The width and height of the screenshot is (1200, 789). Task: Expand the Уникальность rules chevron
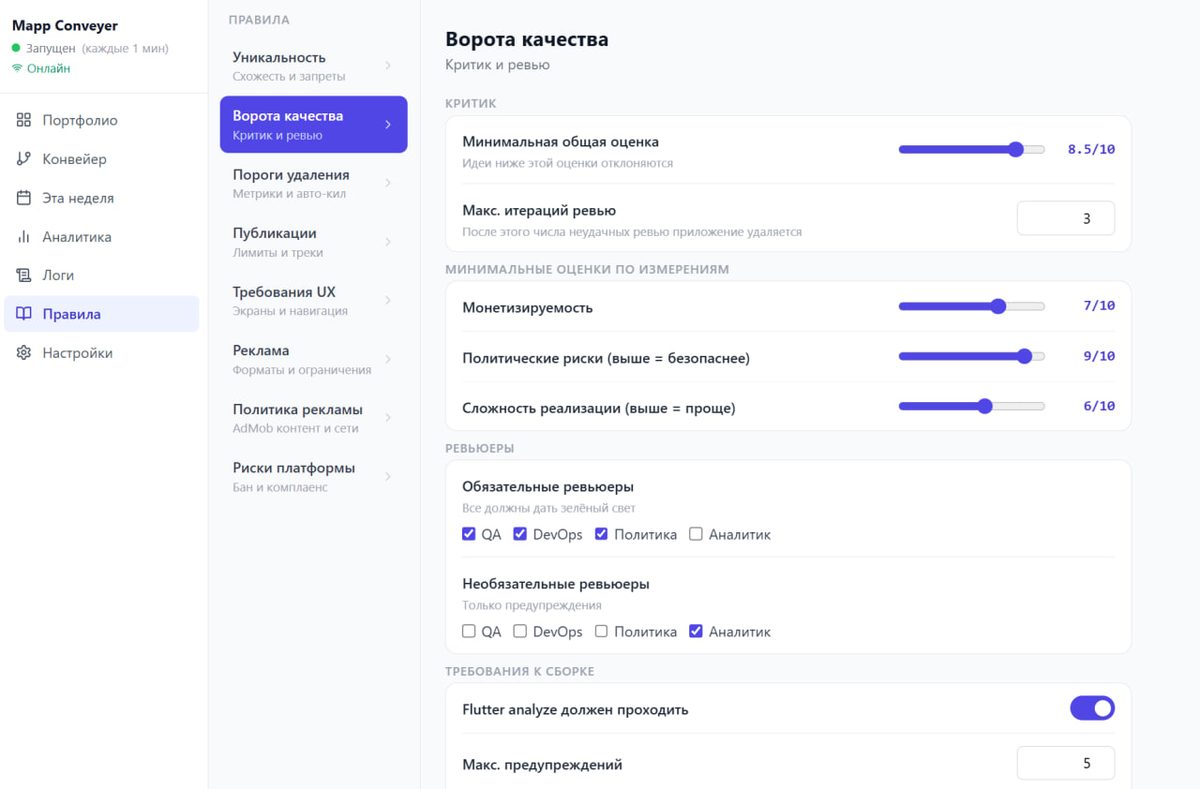pyautogui.click(x=388, y=66)
